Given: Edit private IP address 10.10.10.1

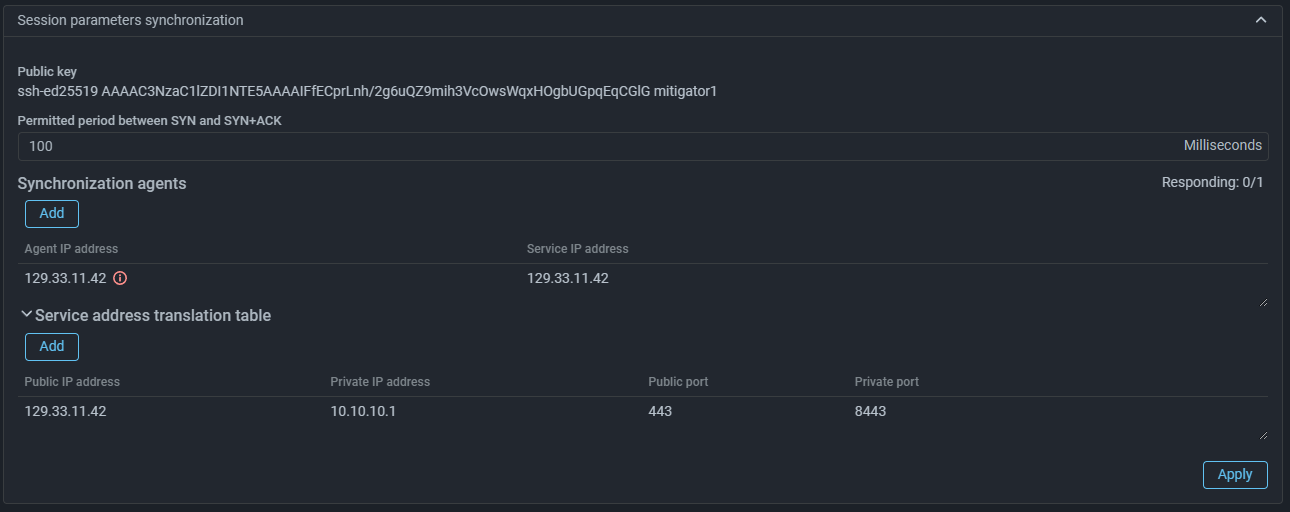Looking at the screenshot, I should click(x=363, y=410).
